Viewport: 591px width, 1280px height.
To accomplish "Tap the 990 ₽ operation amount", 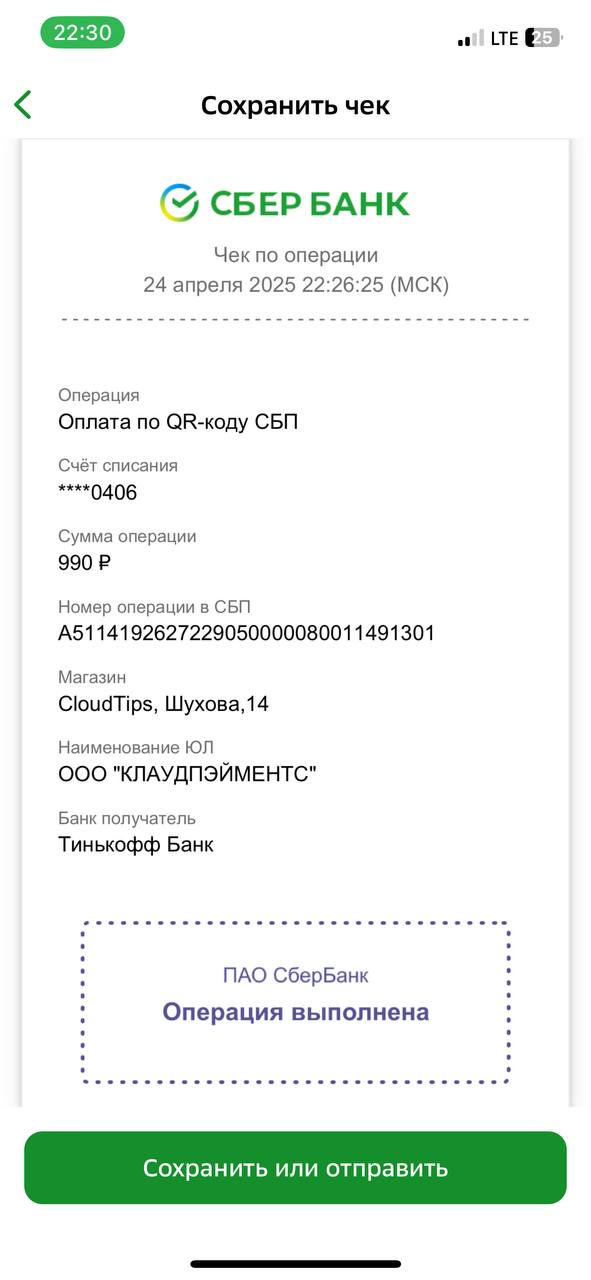I will click(84, 562).
